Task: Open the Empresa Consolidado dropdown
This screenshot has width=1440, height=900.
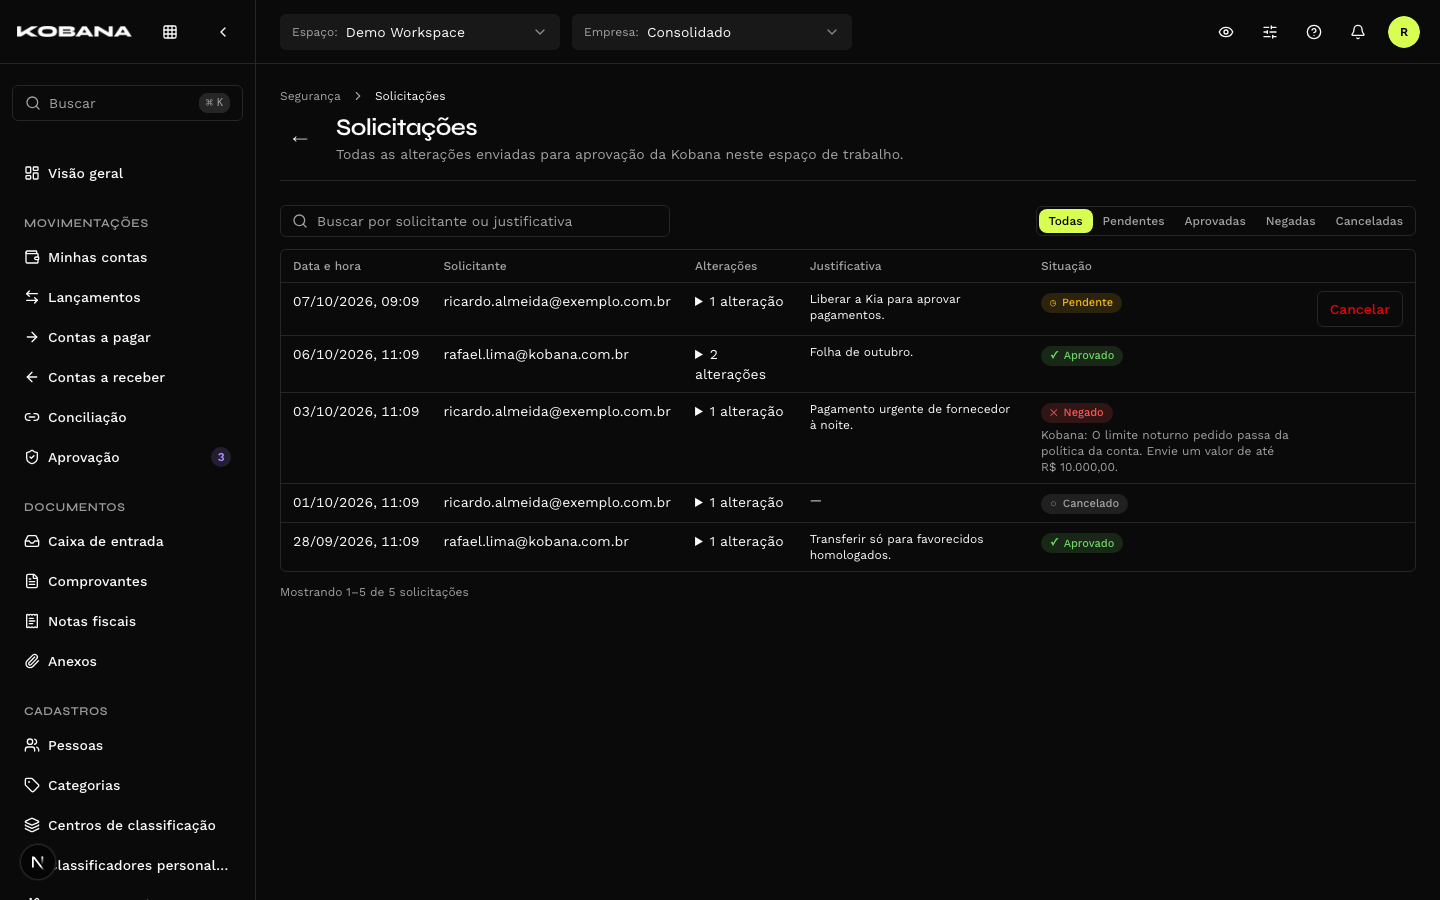Action: click(x=712, y=32)
